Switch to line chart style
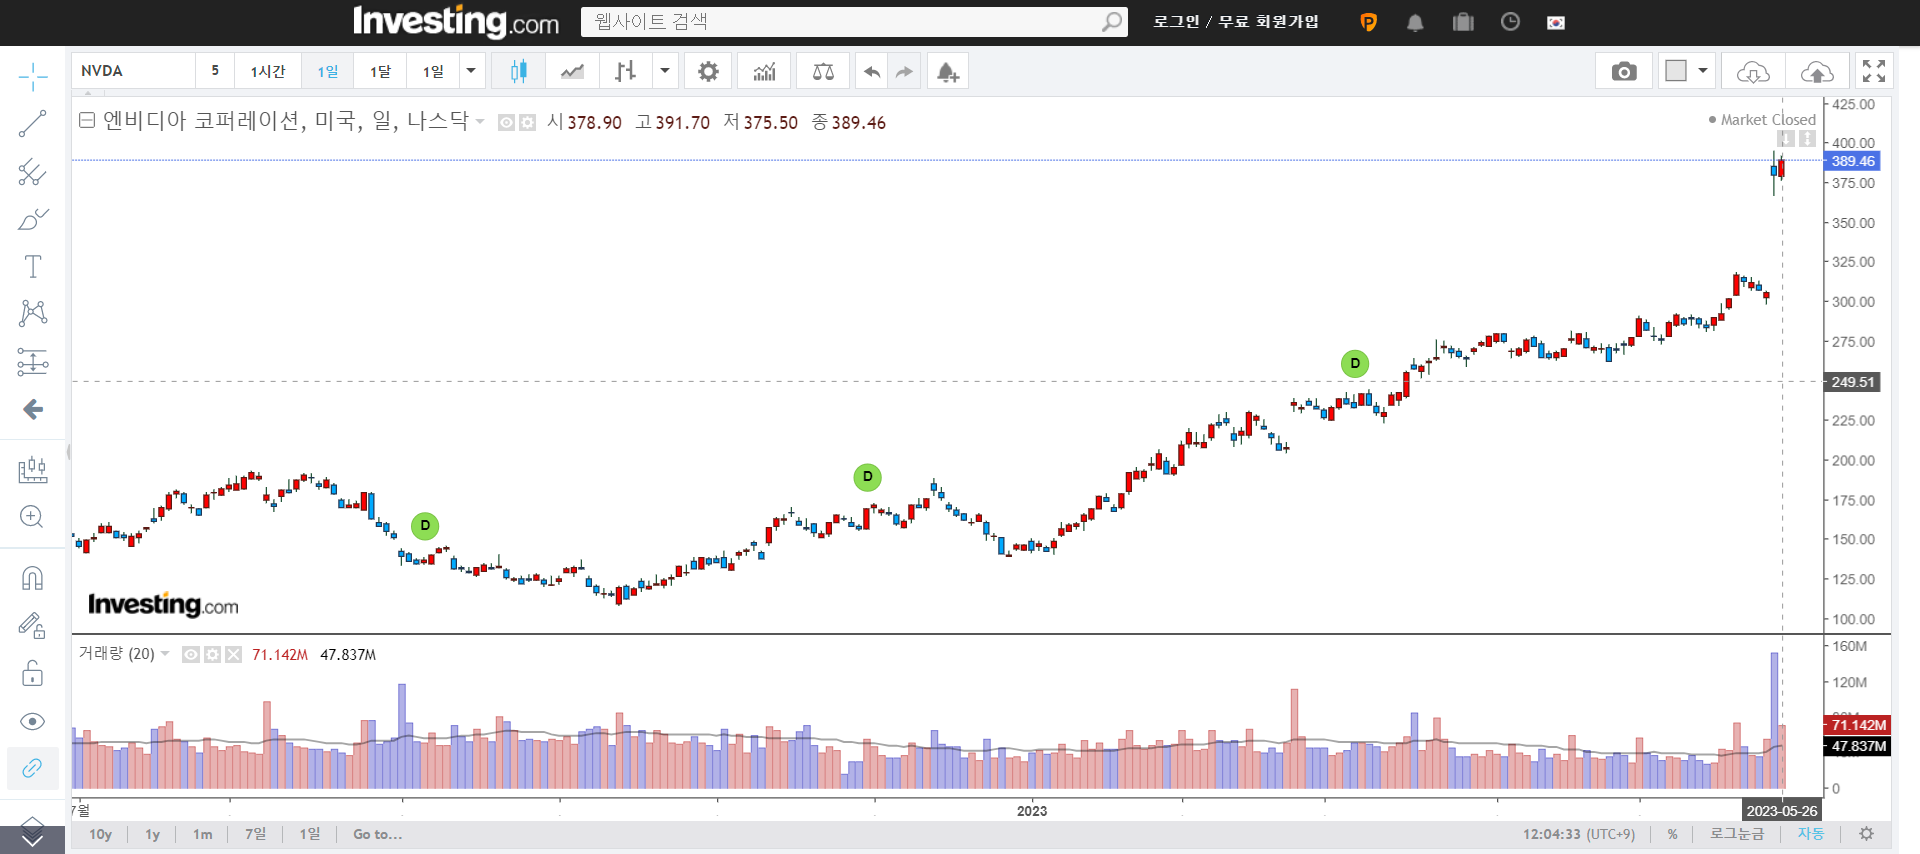Image resolution: width=1920 pixels, height=854 pixels. [572, 71]
